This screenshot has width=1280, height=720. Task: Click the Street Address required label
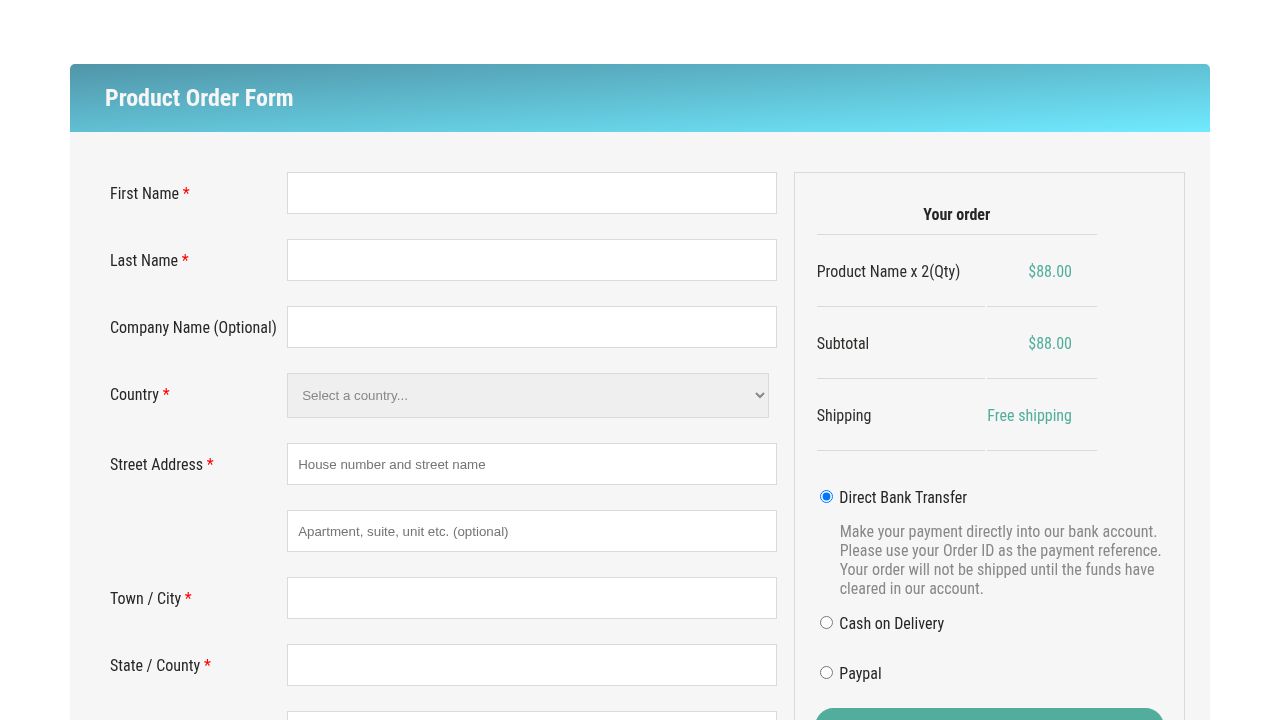(x=156, y=464)
